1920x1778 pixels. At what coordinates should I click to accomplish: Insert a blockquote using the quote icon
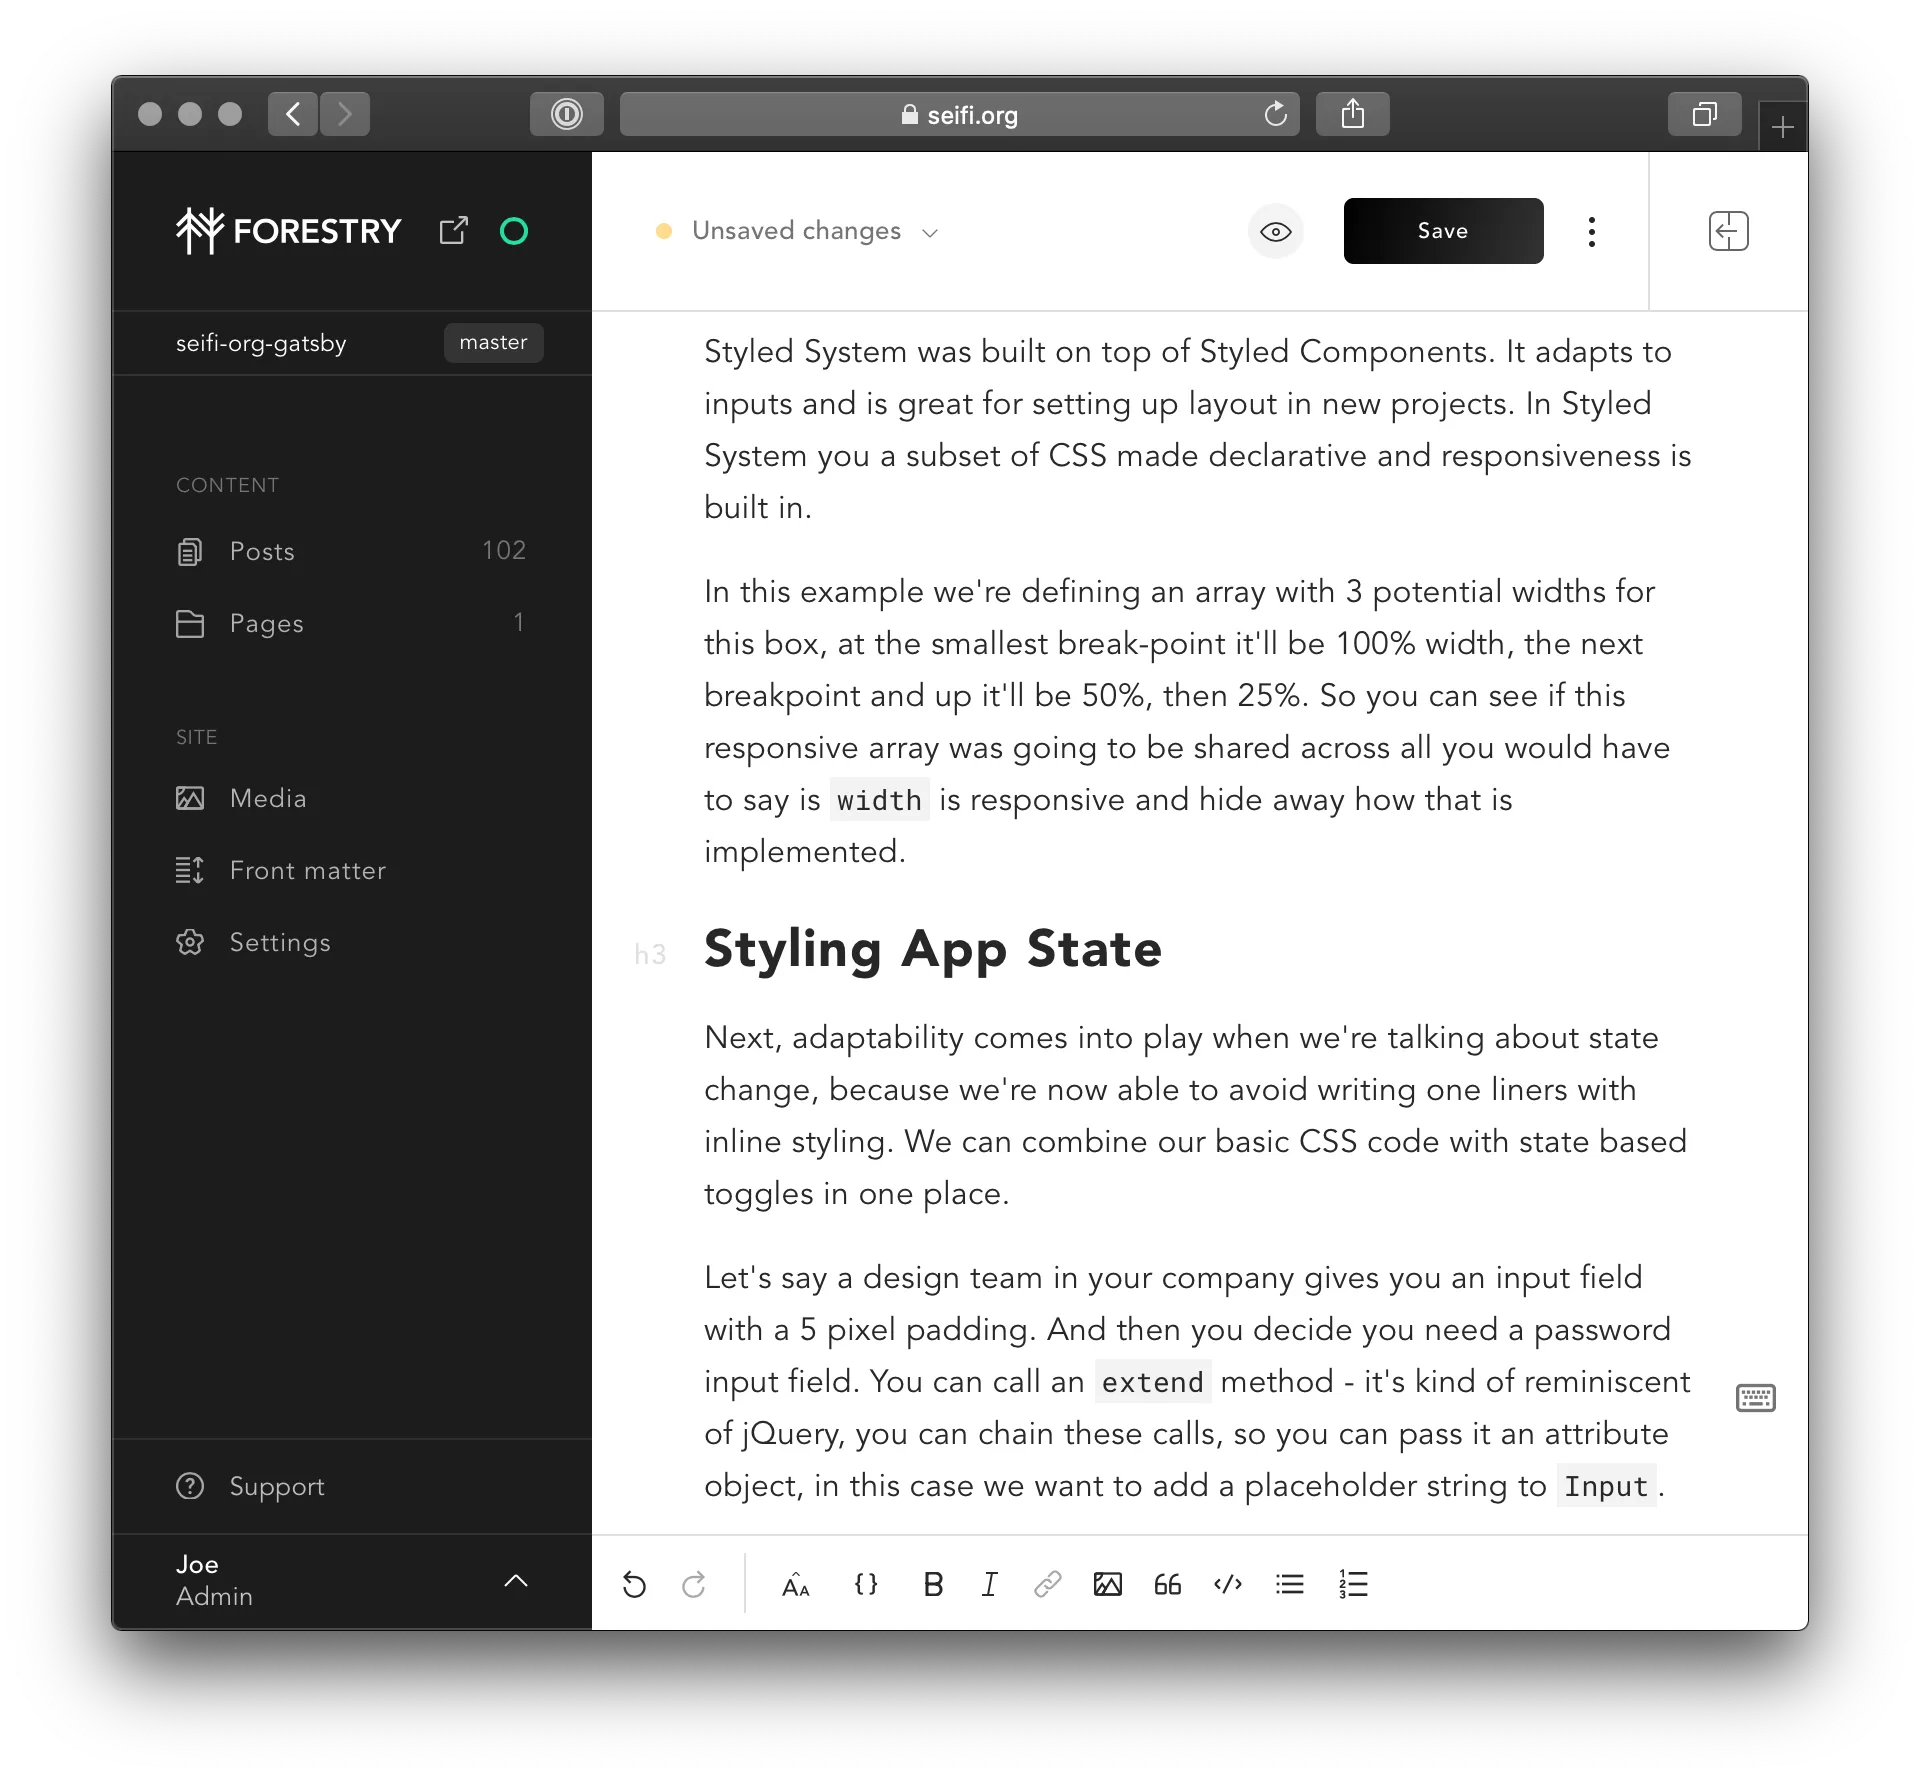(1167, 1585)
